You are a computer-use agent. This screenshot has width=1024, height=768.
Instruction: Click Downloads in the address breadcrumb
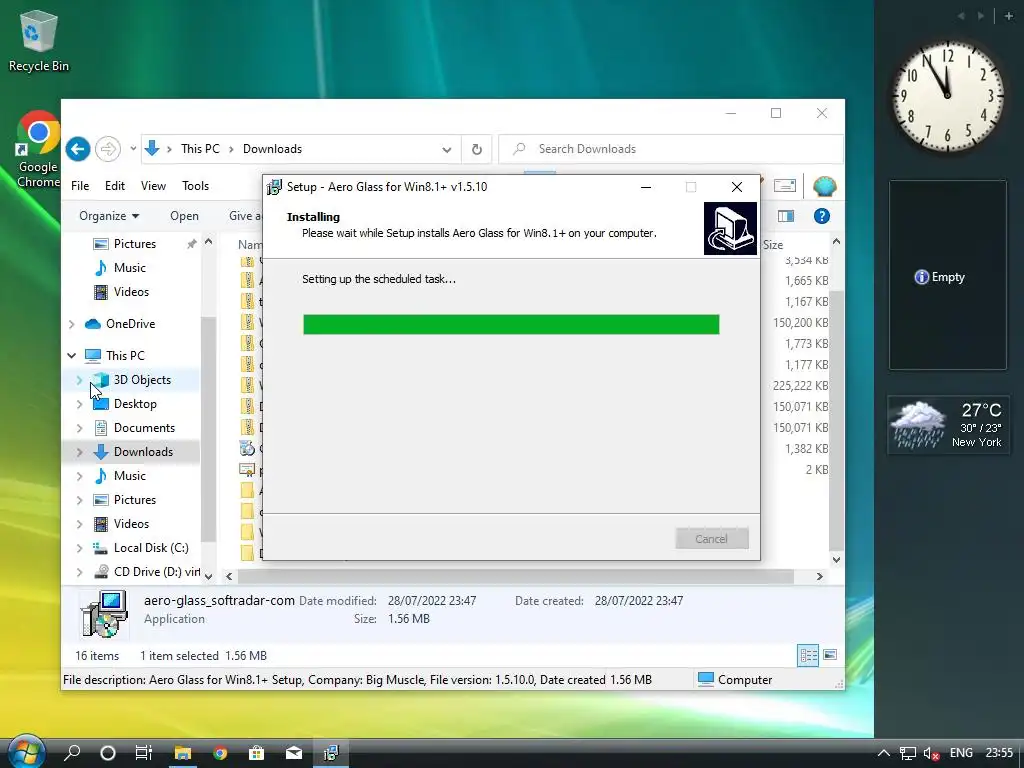[272, 149]
